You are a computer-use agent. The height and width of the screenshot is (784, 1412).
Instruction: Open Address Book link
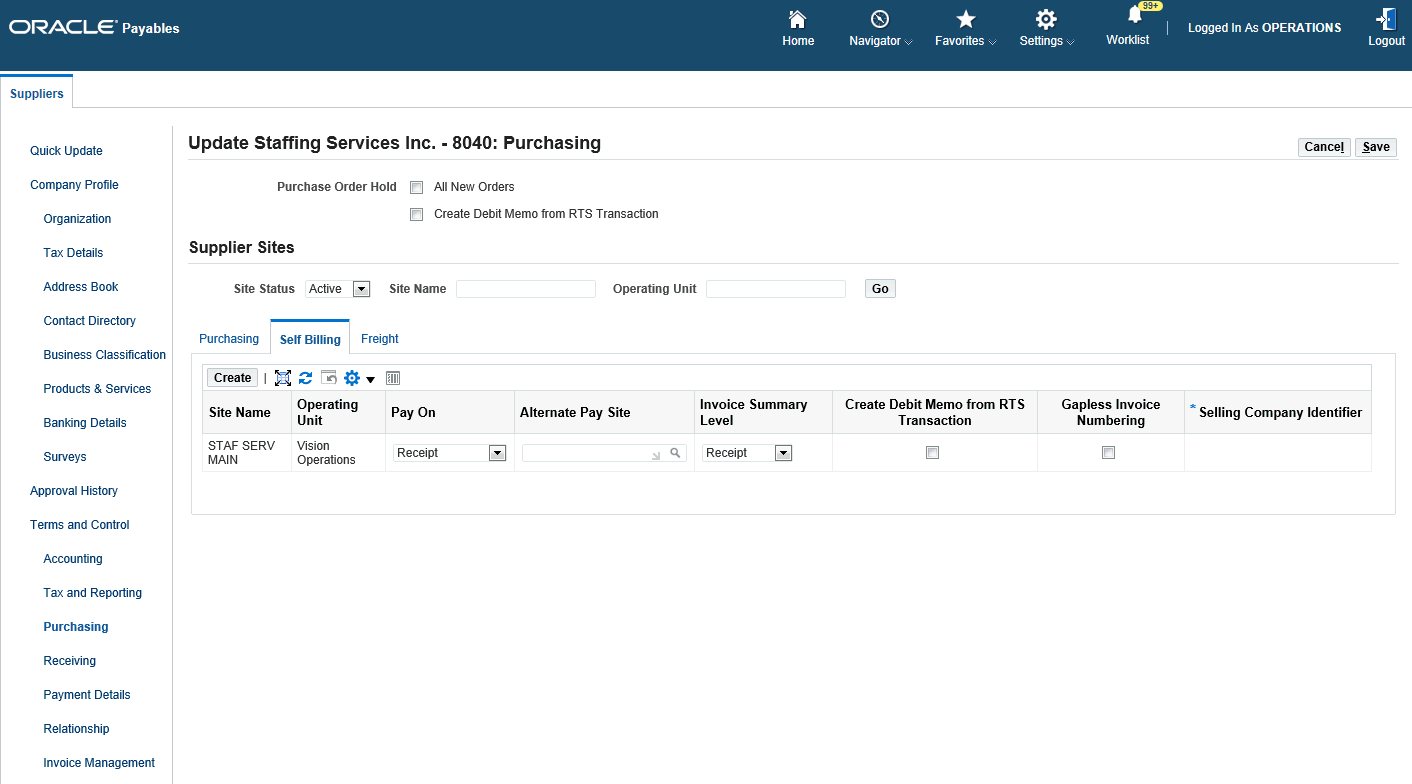click(81, 287)
